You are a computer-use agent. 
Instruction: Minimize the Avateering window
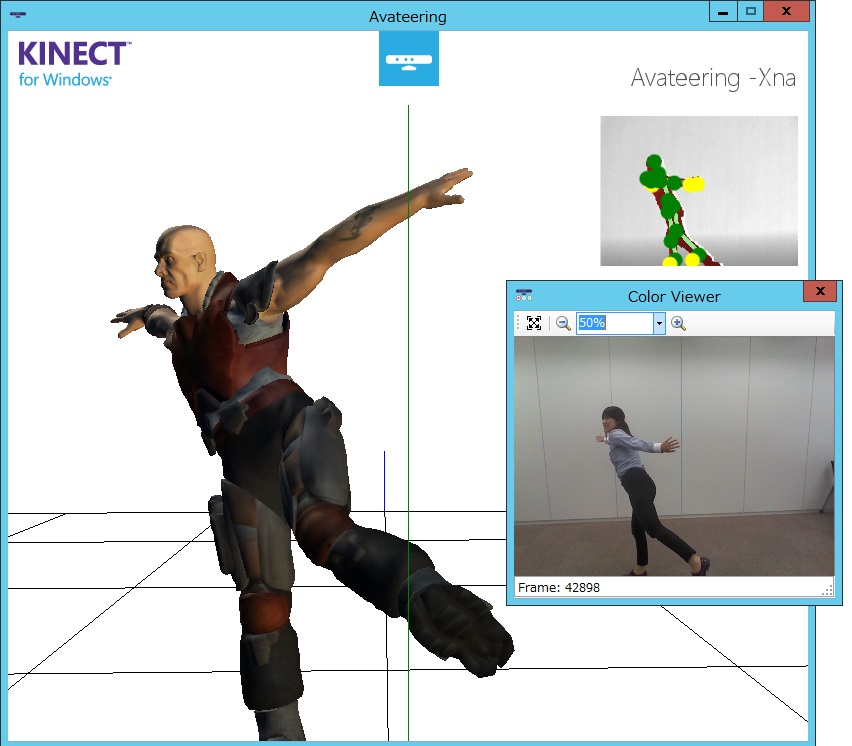click(x=723, y=11)
